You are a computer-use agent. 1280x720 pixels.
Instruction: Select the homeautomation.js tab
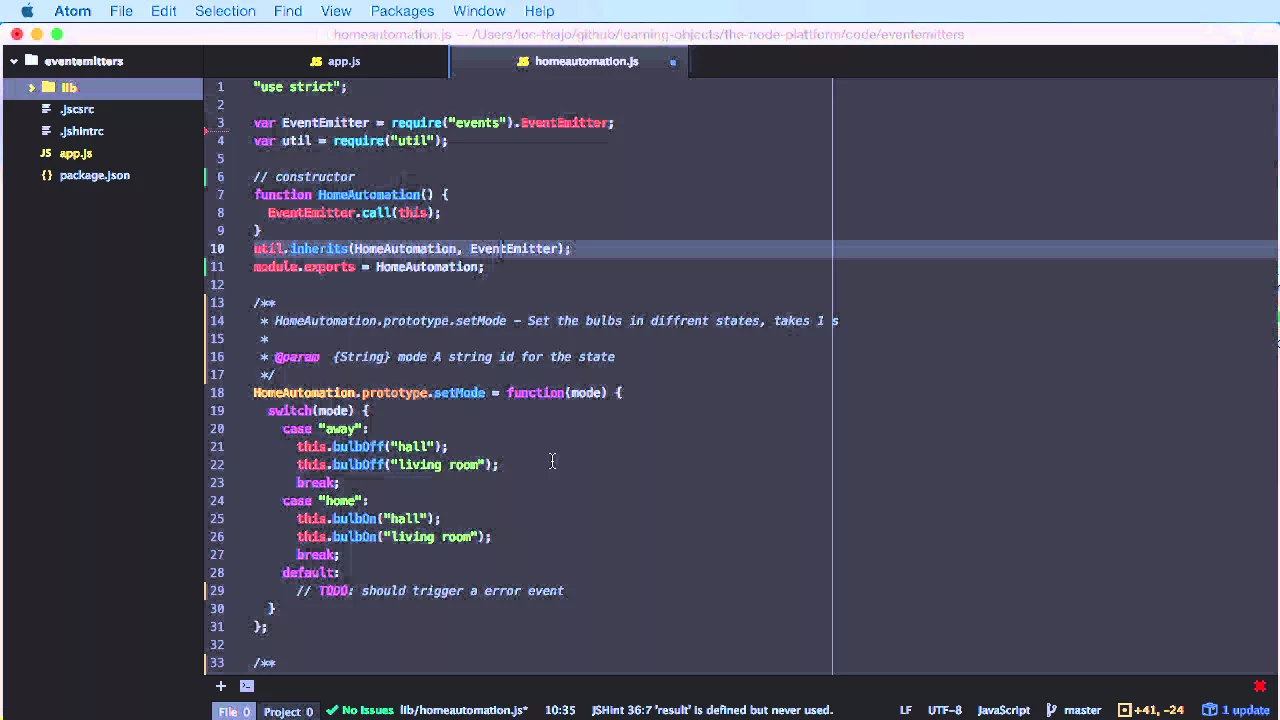[577, 61]
